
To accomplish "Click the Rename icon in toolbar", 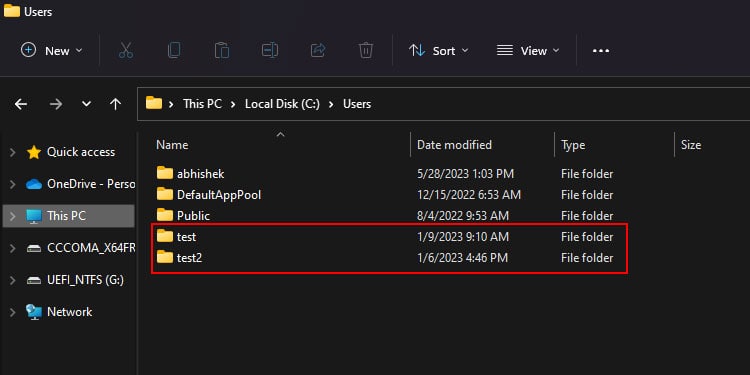I will [270, 50].
